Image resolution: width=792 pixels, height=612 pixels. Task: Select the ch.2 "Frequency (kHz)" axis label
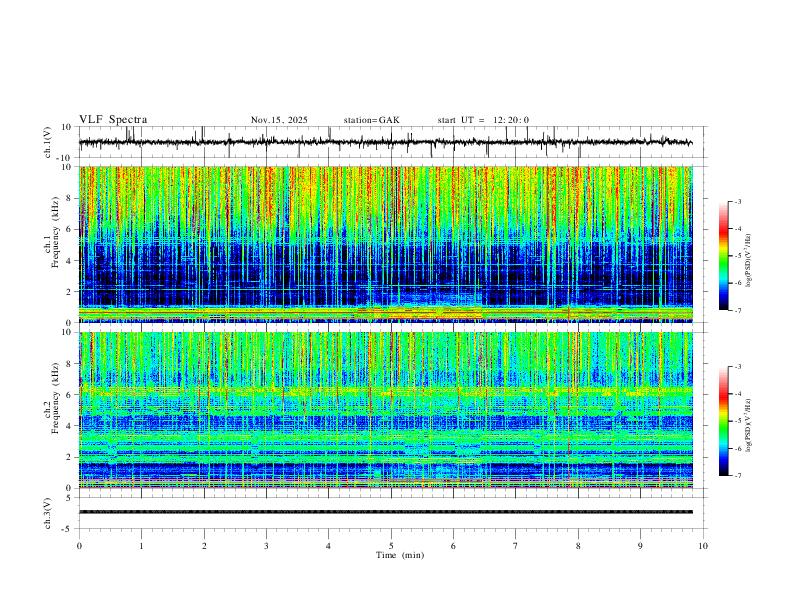[x=55, y=398]
